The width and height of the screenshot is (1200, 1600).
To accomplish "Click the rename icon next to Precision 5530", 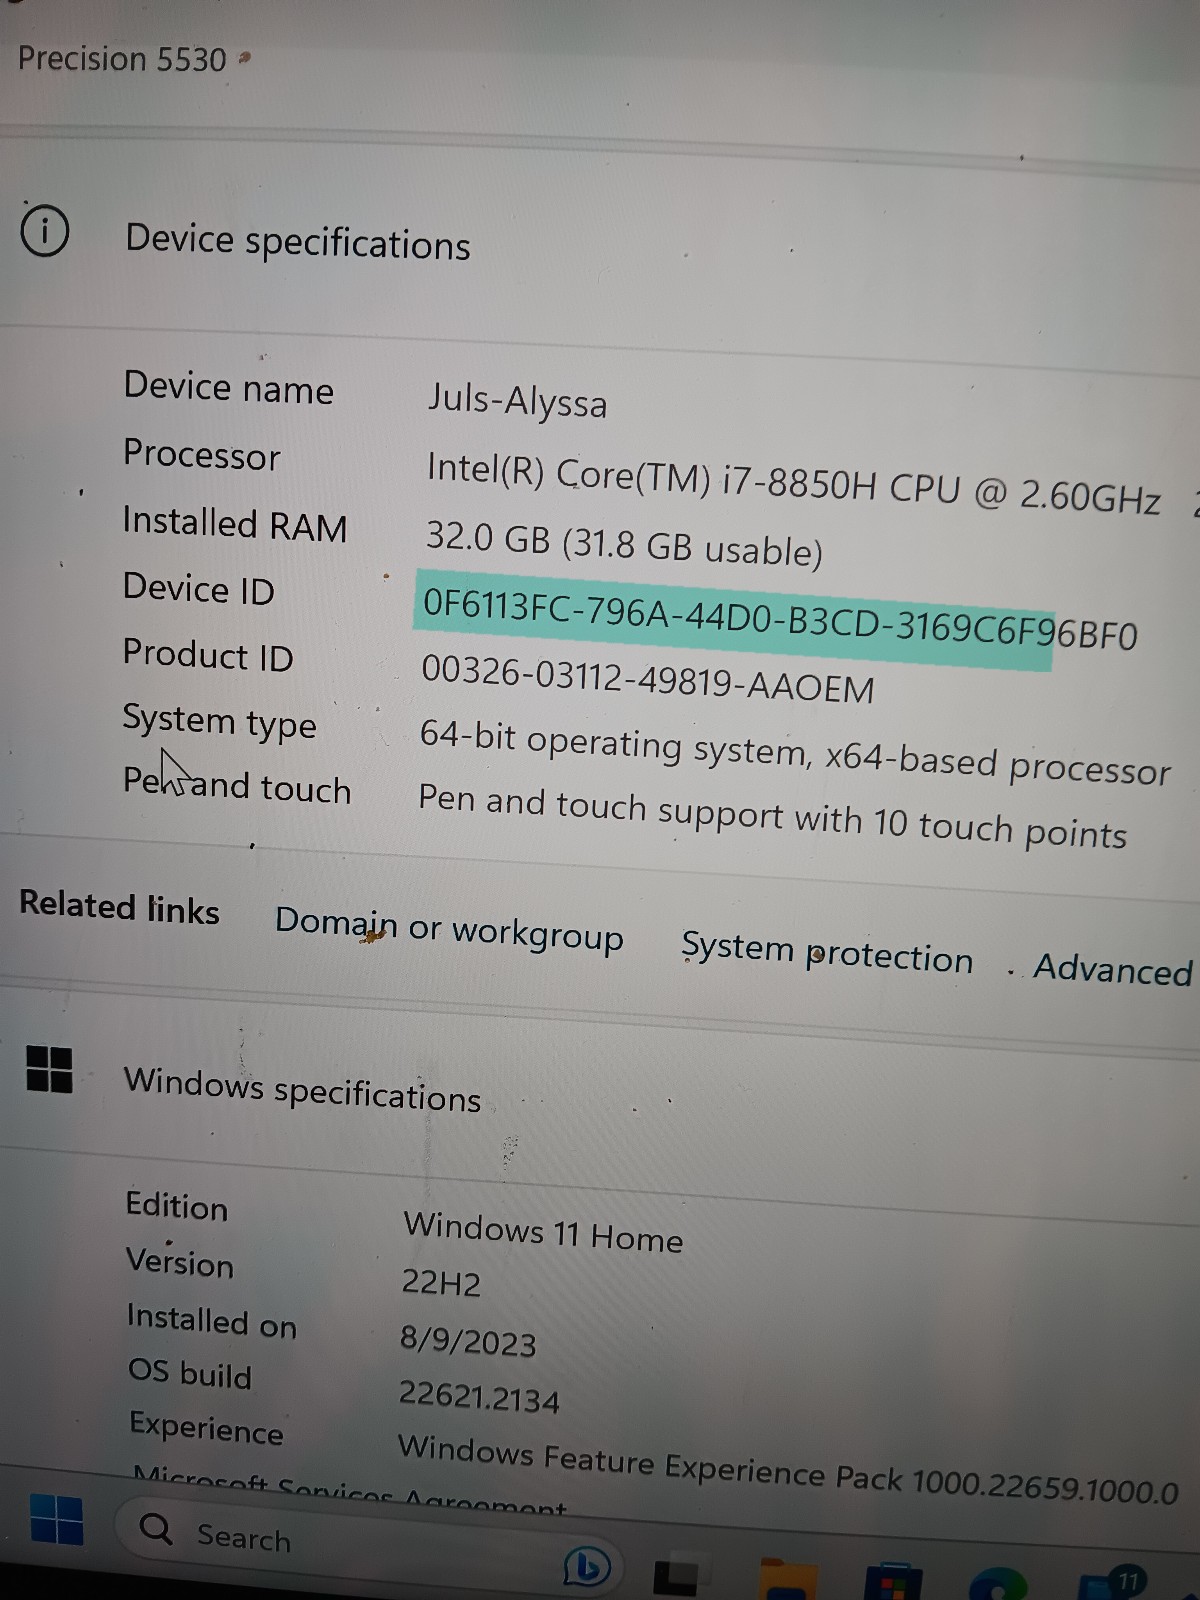I will 245,60.
